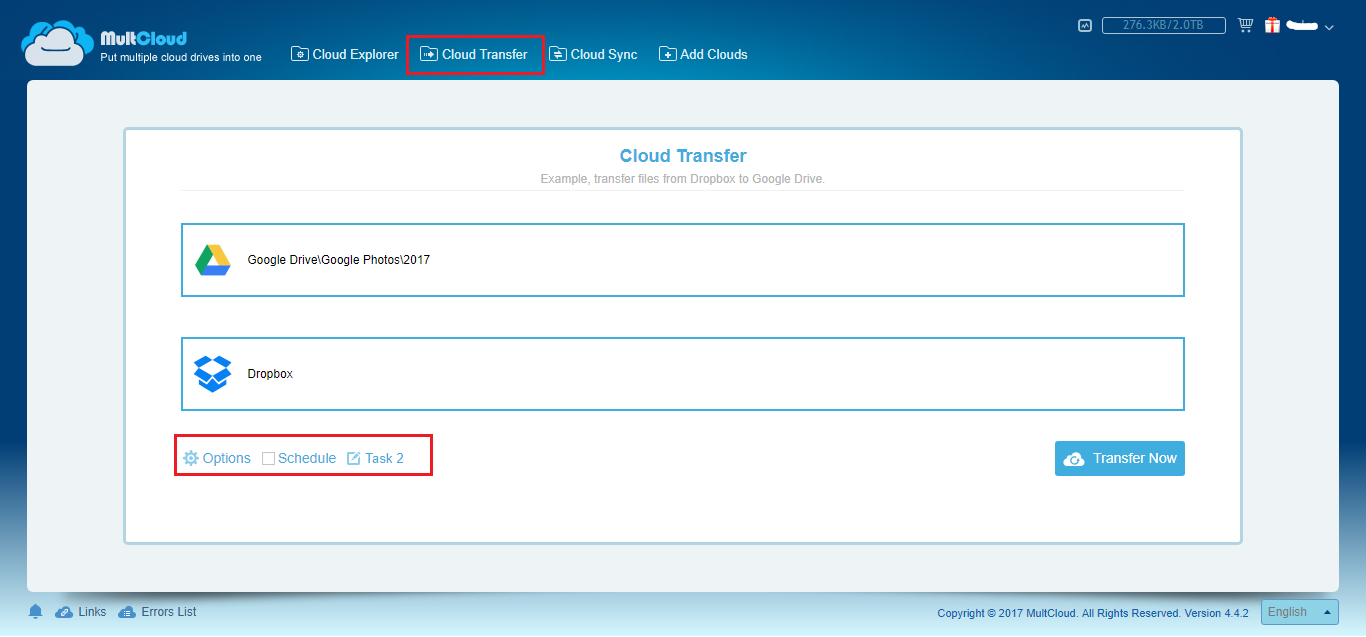This screenshot has width=1366, height=637.
Task: Enable the Schedule checkbox
Action: click(x=268, y=458)
